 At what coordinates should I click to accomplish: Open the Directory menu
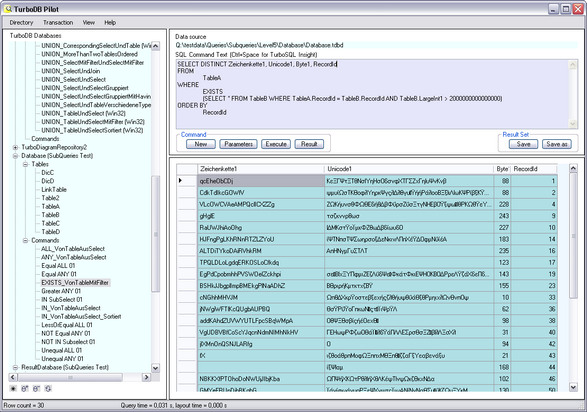(x=21, y=22)
